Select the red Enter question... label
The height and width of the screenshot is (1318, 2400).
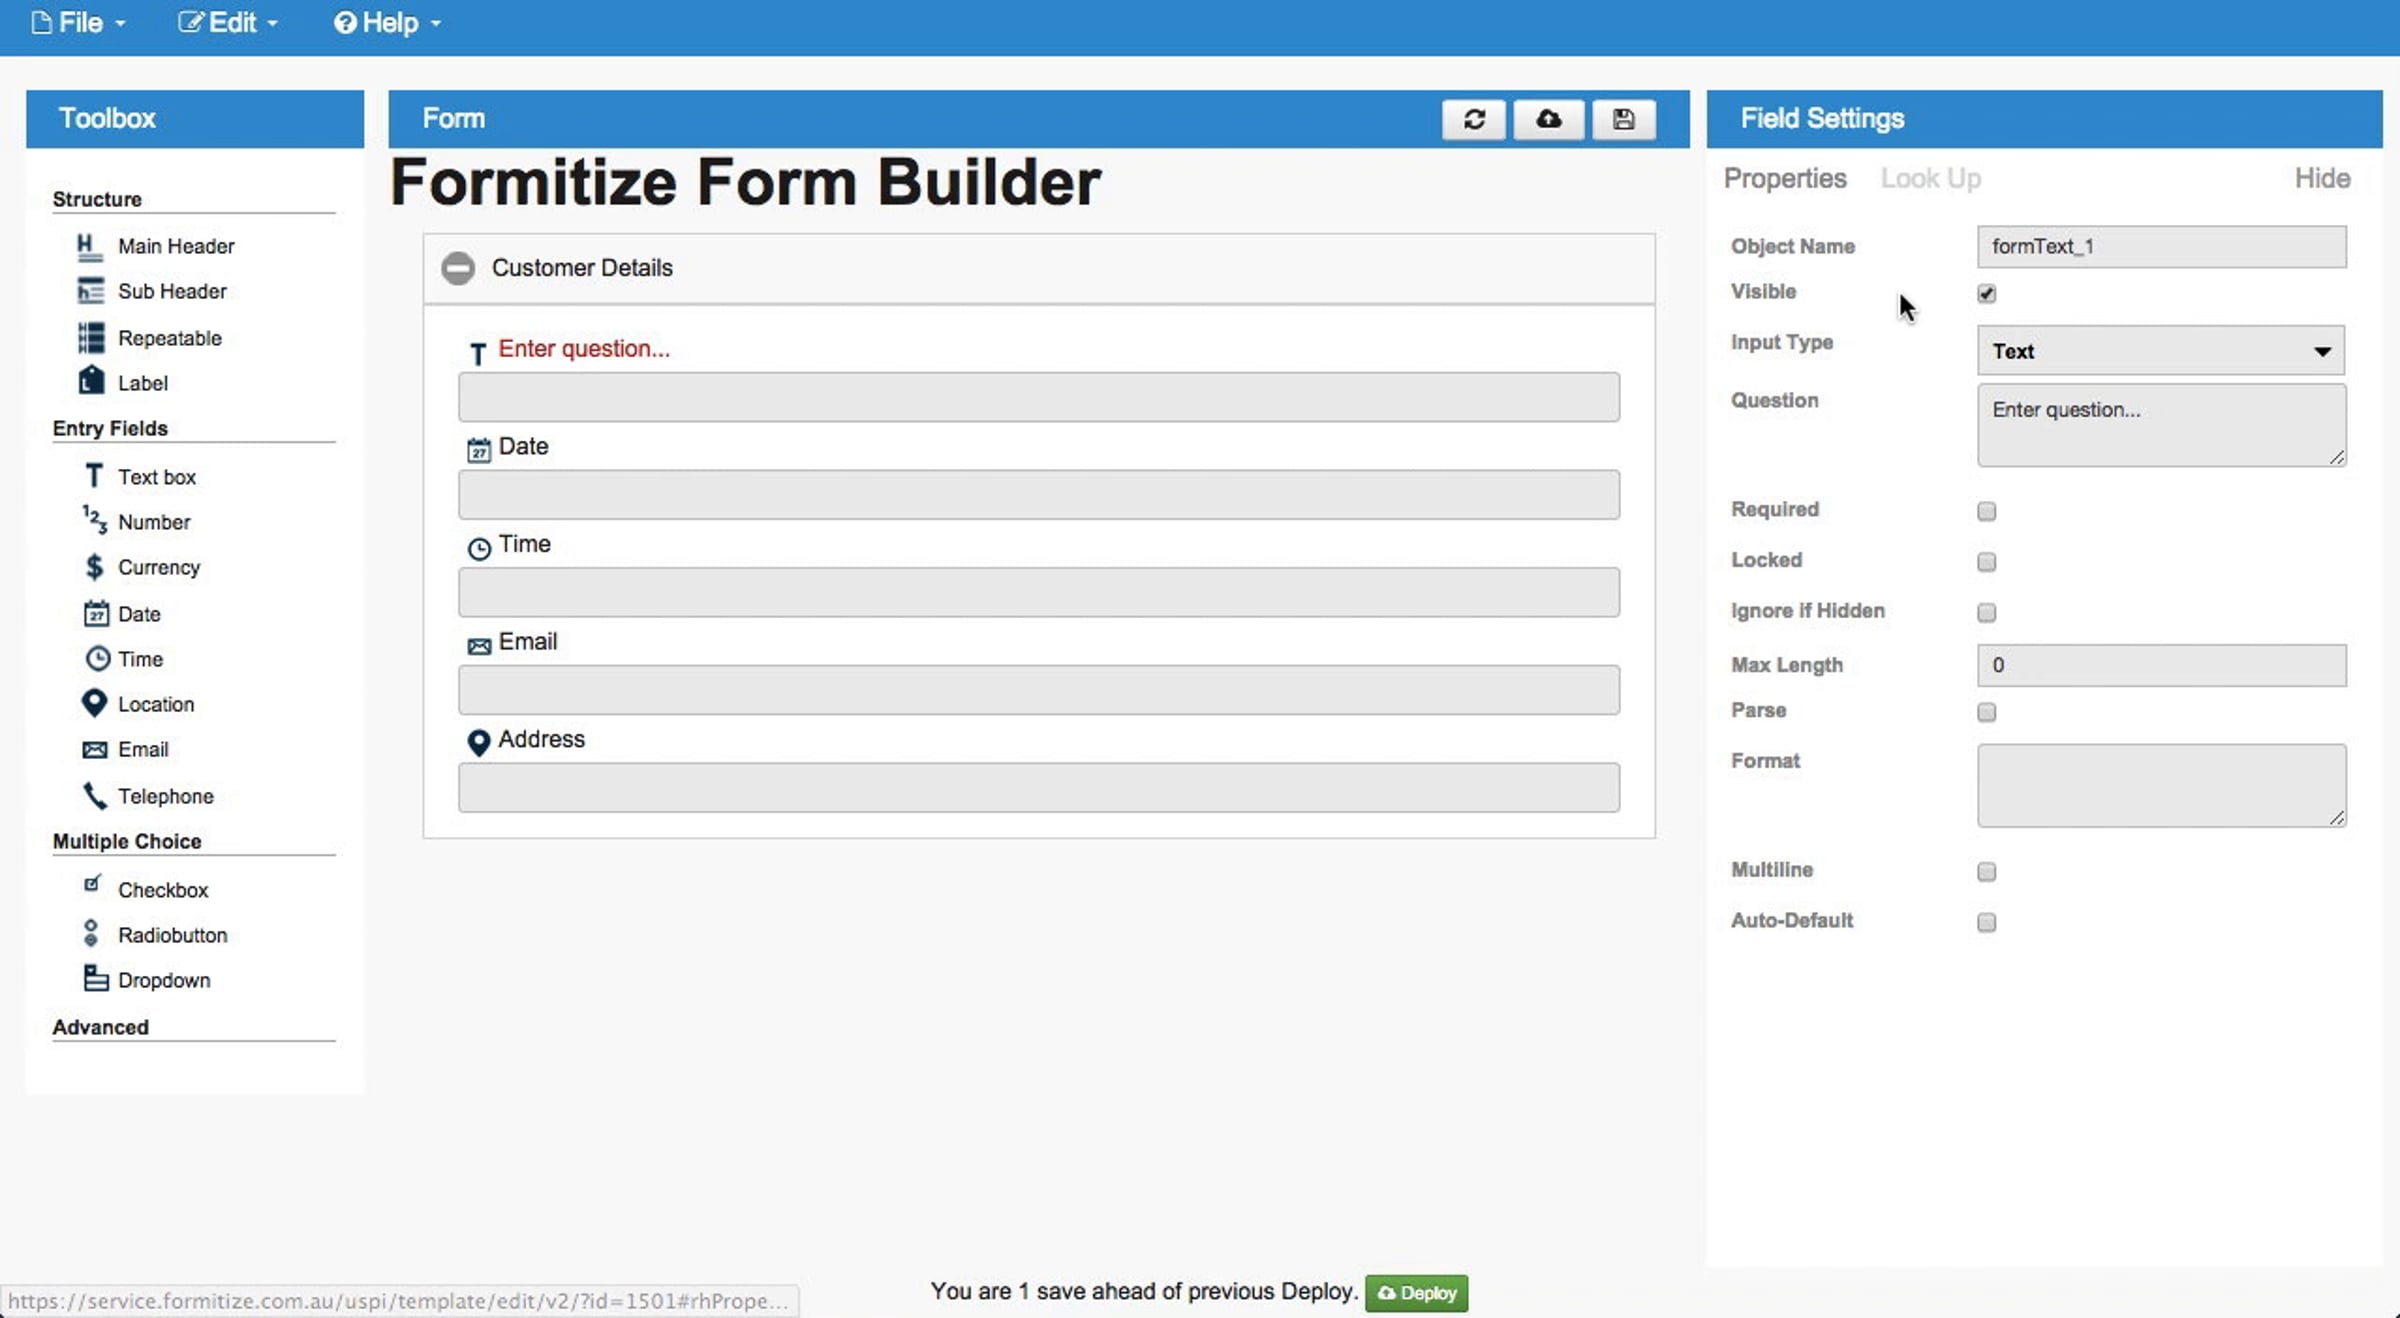[584, 348]
